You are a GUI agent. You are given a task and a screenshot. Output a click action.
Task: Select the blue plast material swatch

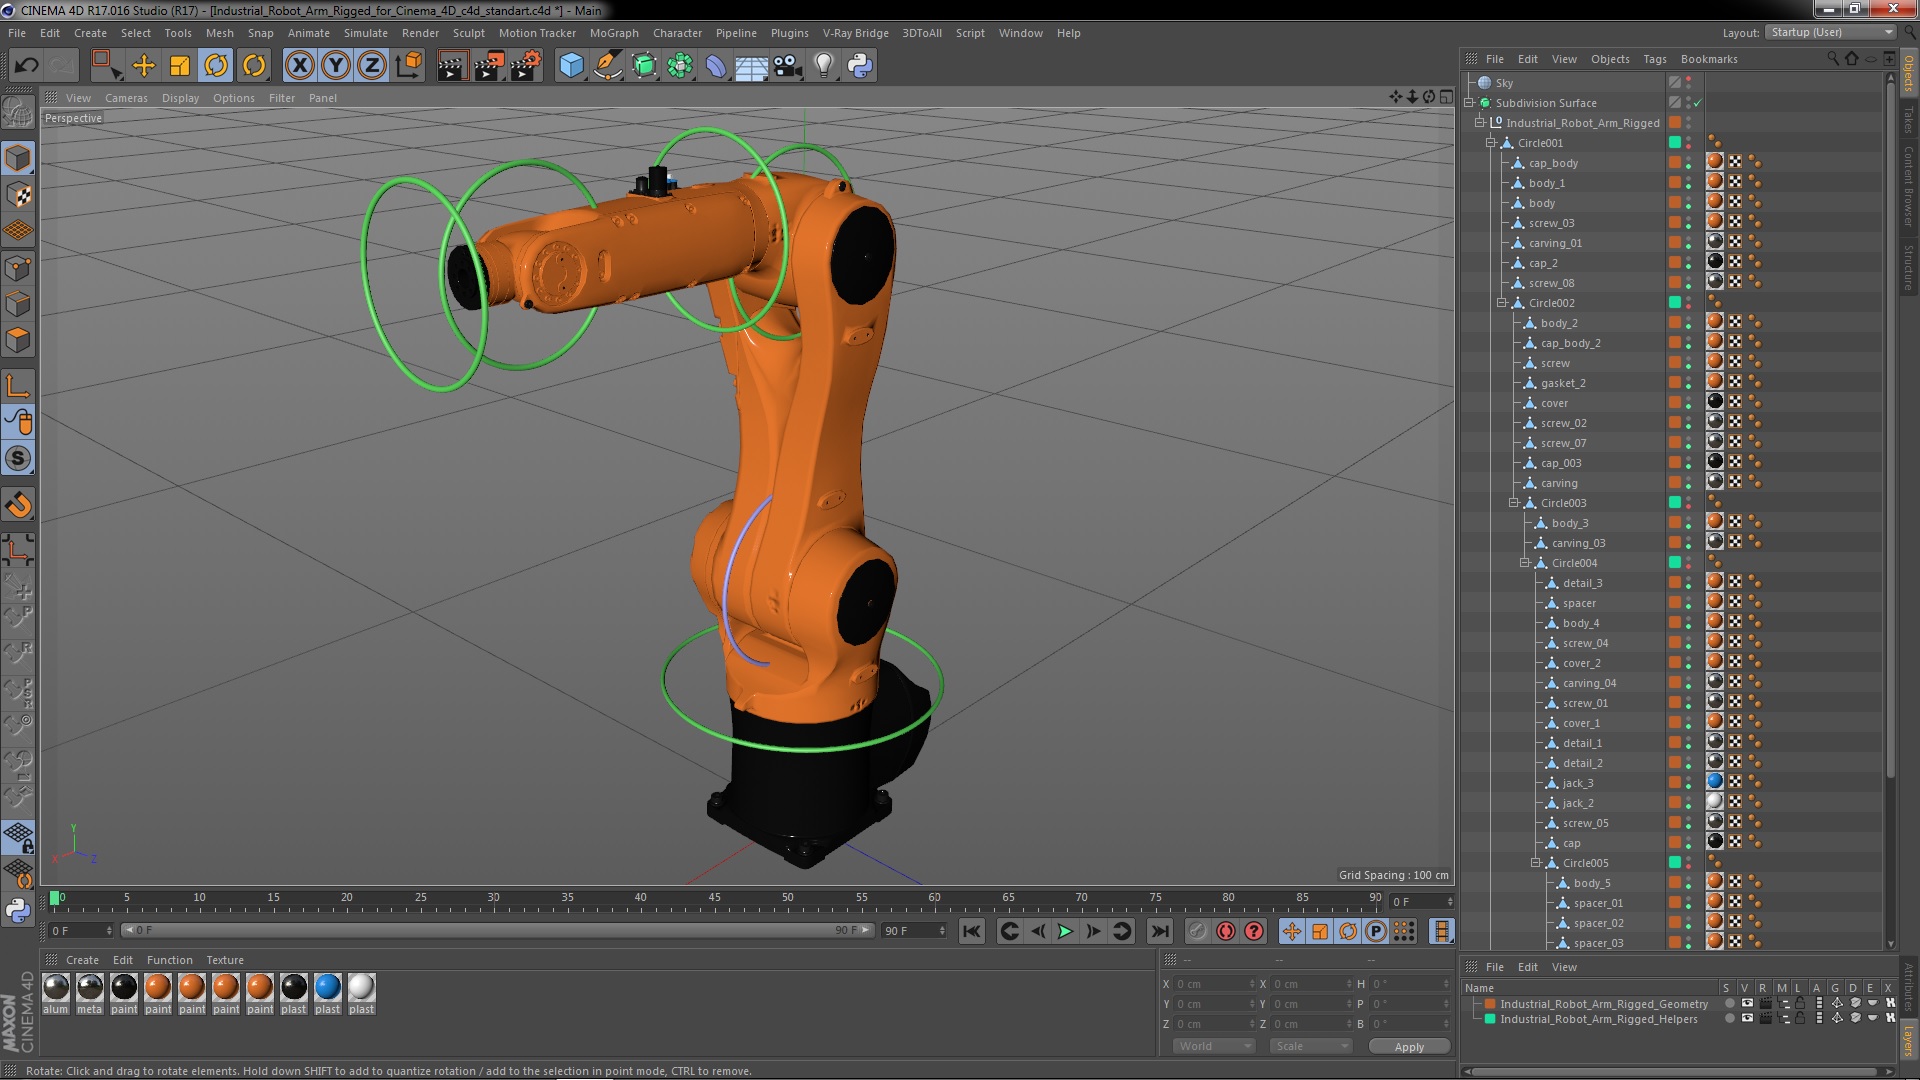click(328, 994)
